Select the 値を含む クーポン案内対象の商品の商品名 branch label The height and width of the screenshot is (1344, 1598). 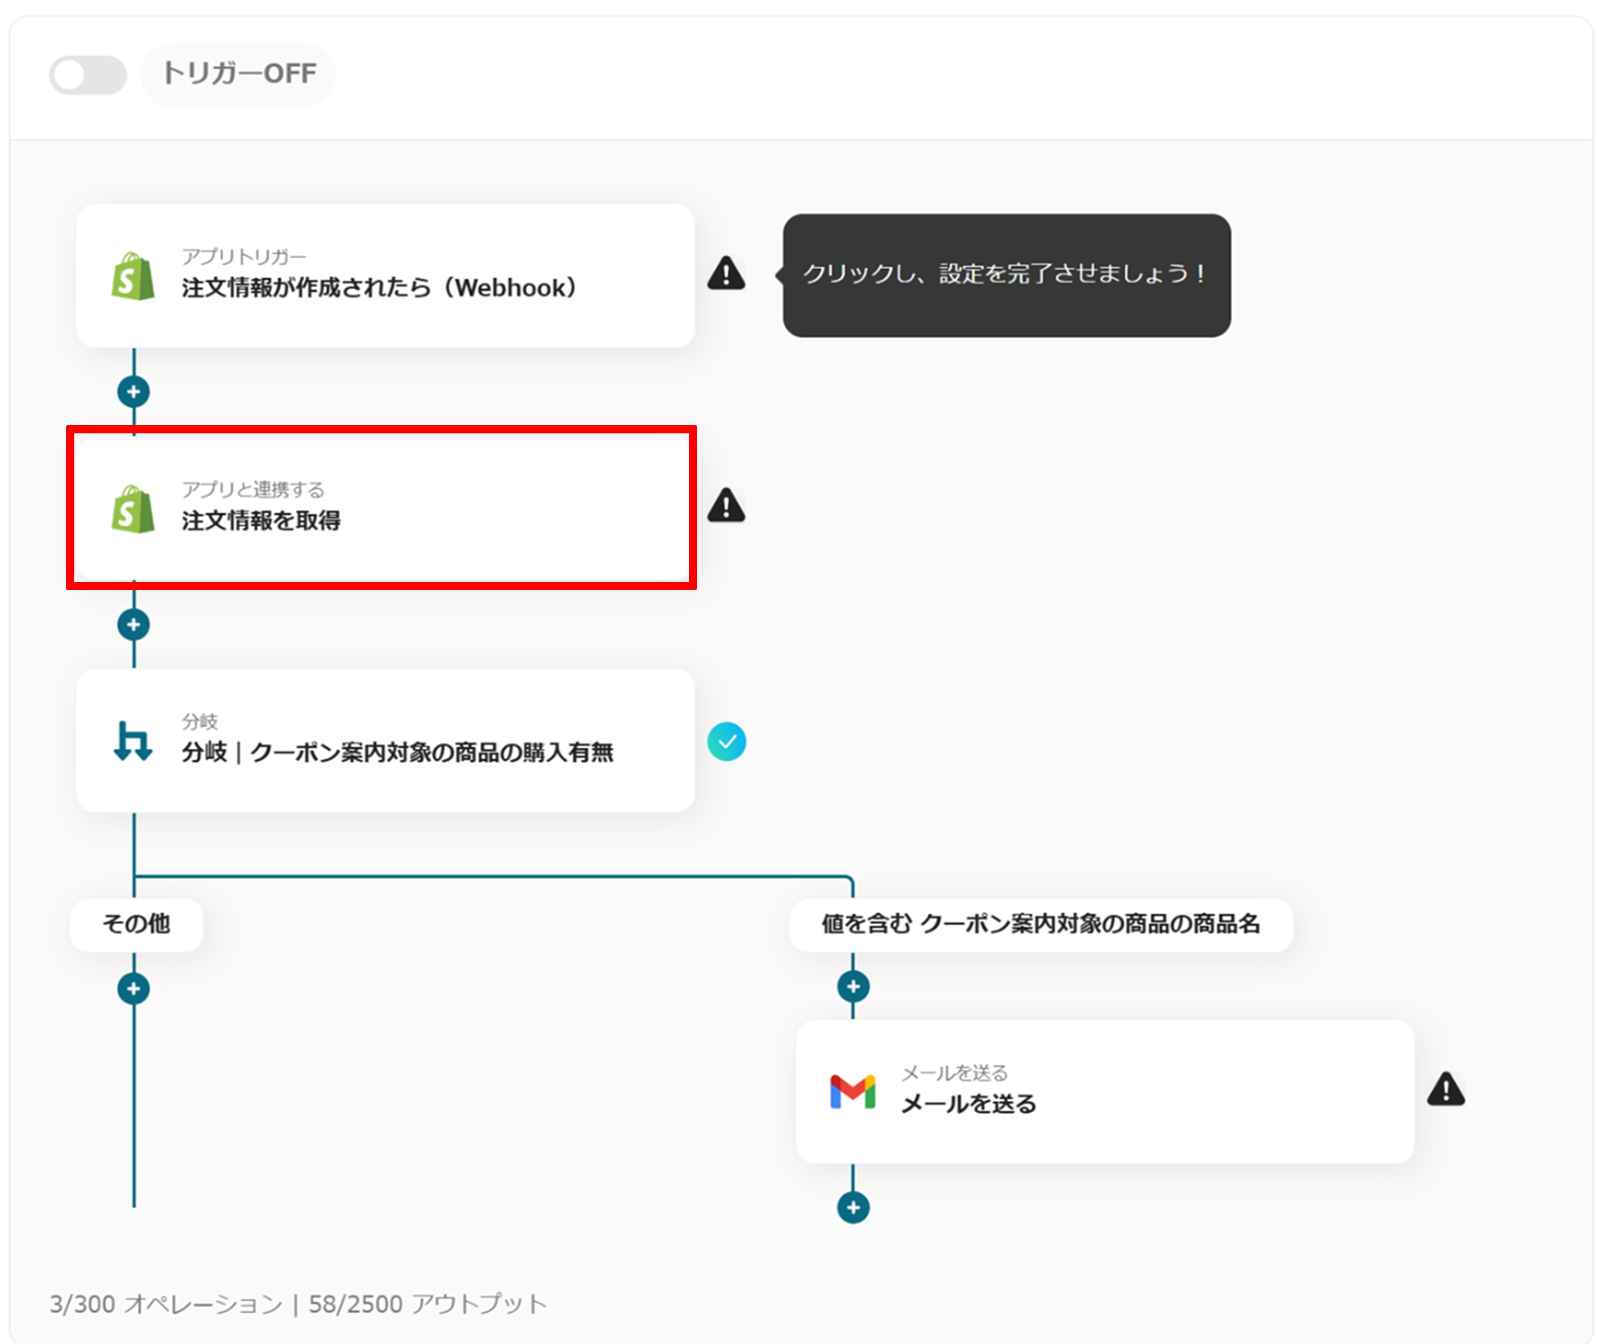1041,924
